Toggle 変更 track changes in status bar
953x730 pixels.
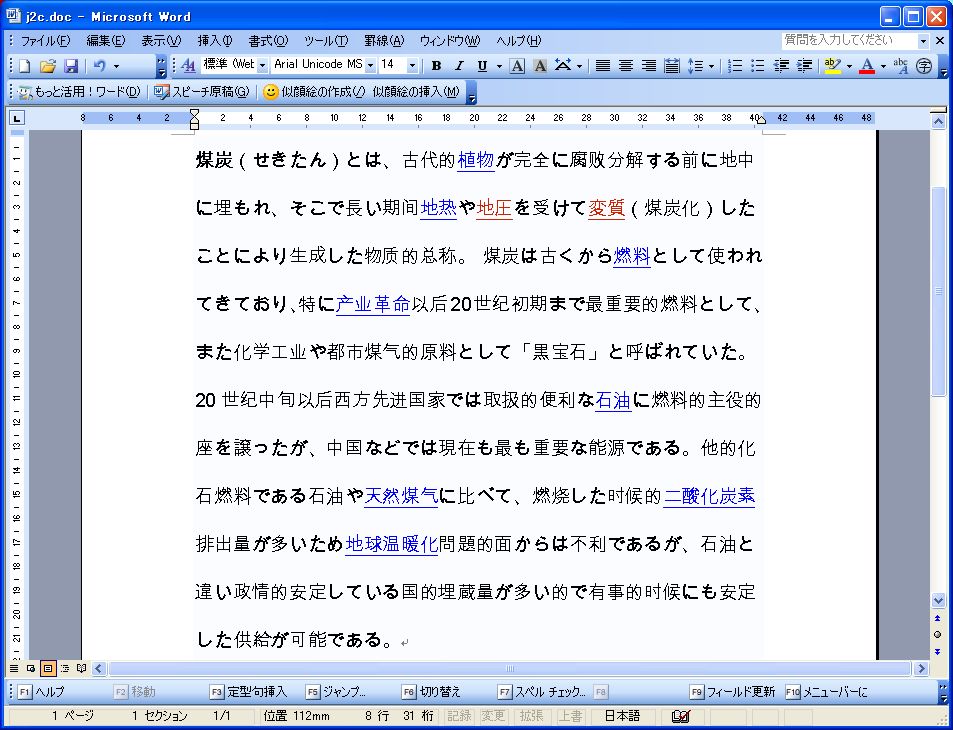pyautogui.click(x=492, y=716)
